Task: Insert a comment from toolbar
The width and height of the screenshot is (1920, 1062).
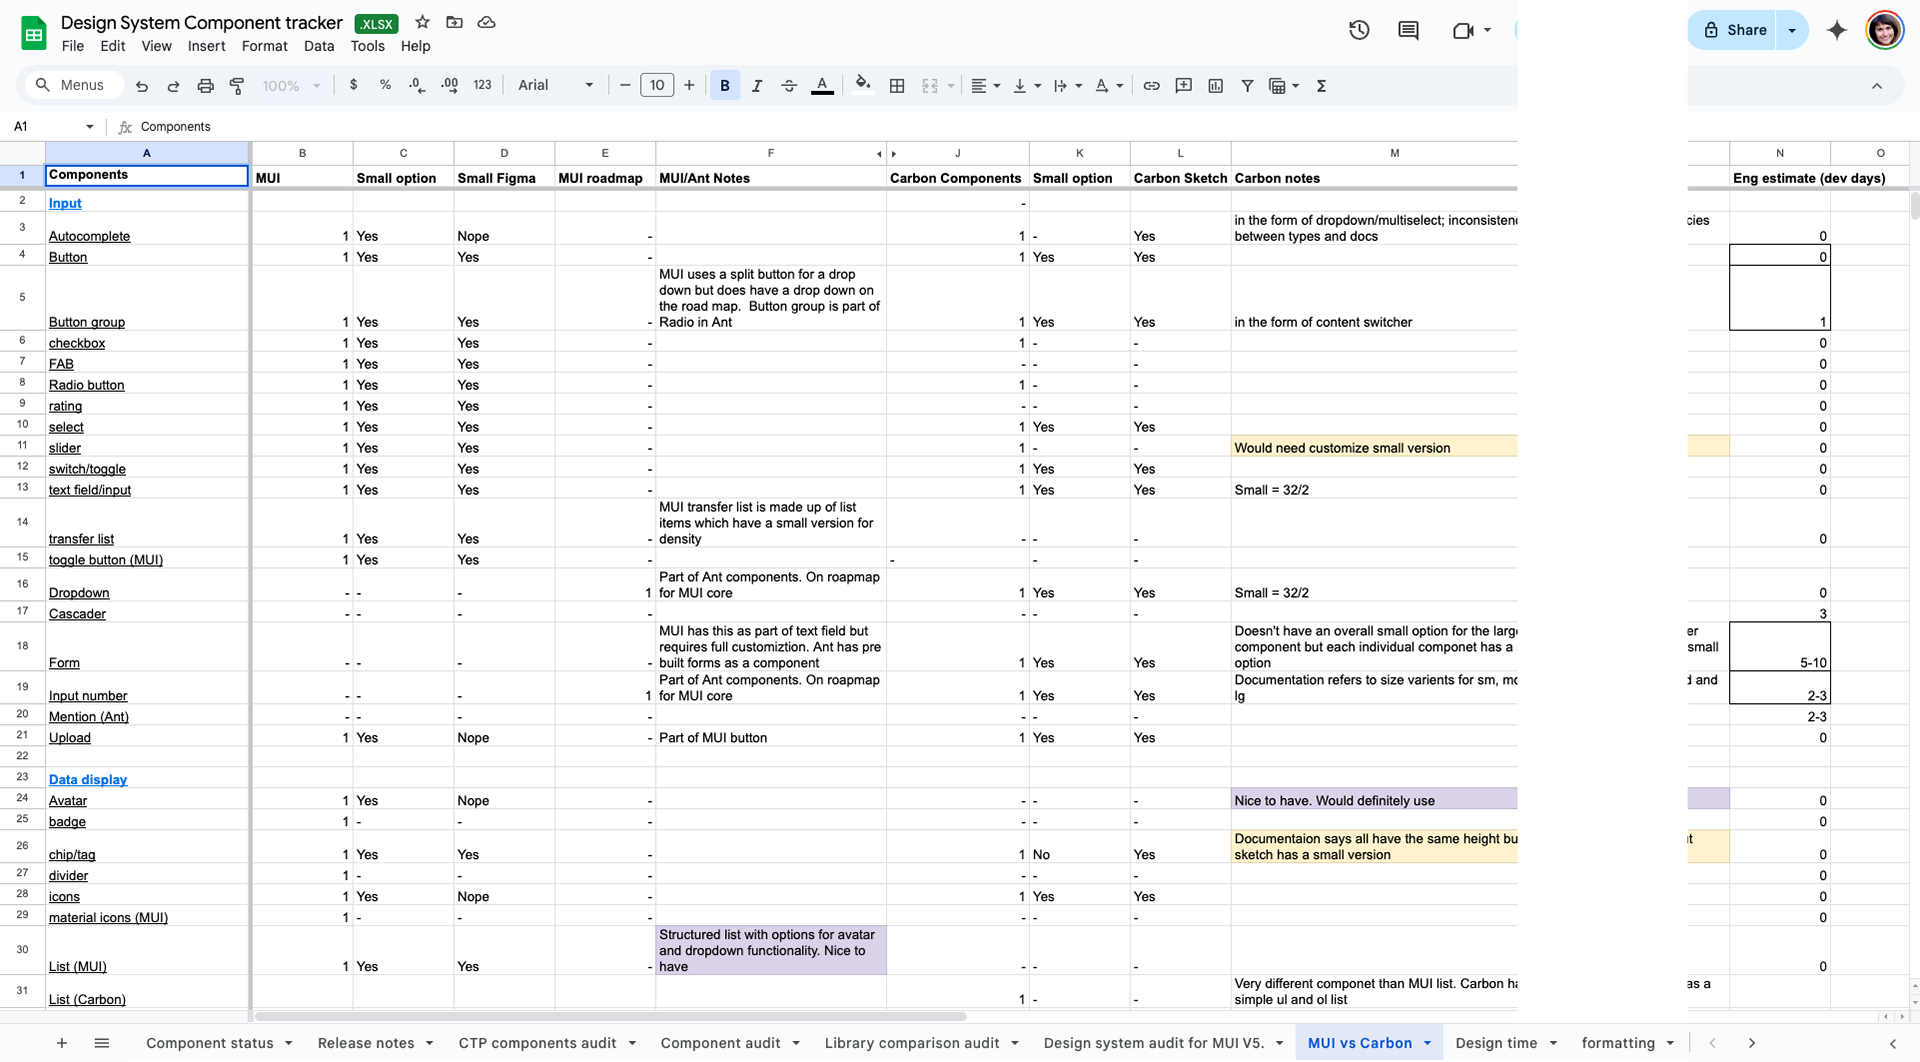Action: click(x=1184, y=86)
